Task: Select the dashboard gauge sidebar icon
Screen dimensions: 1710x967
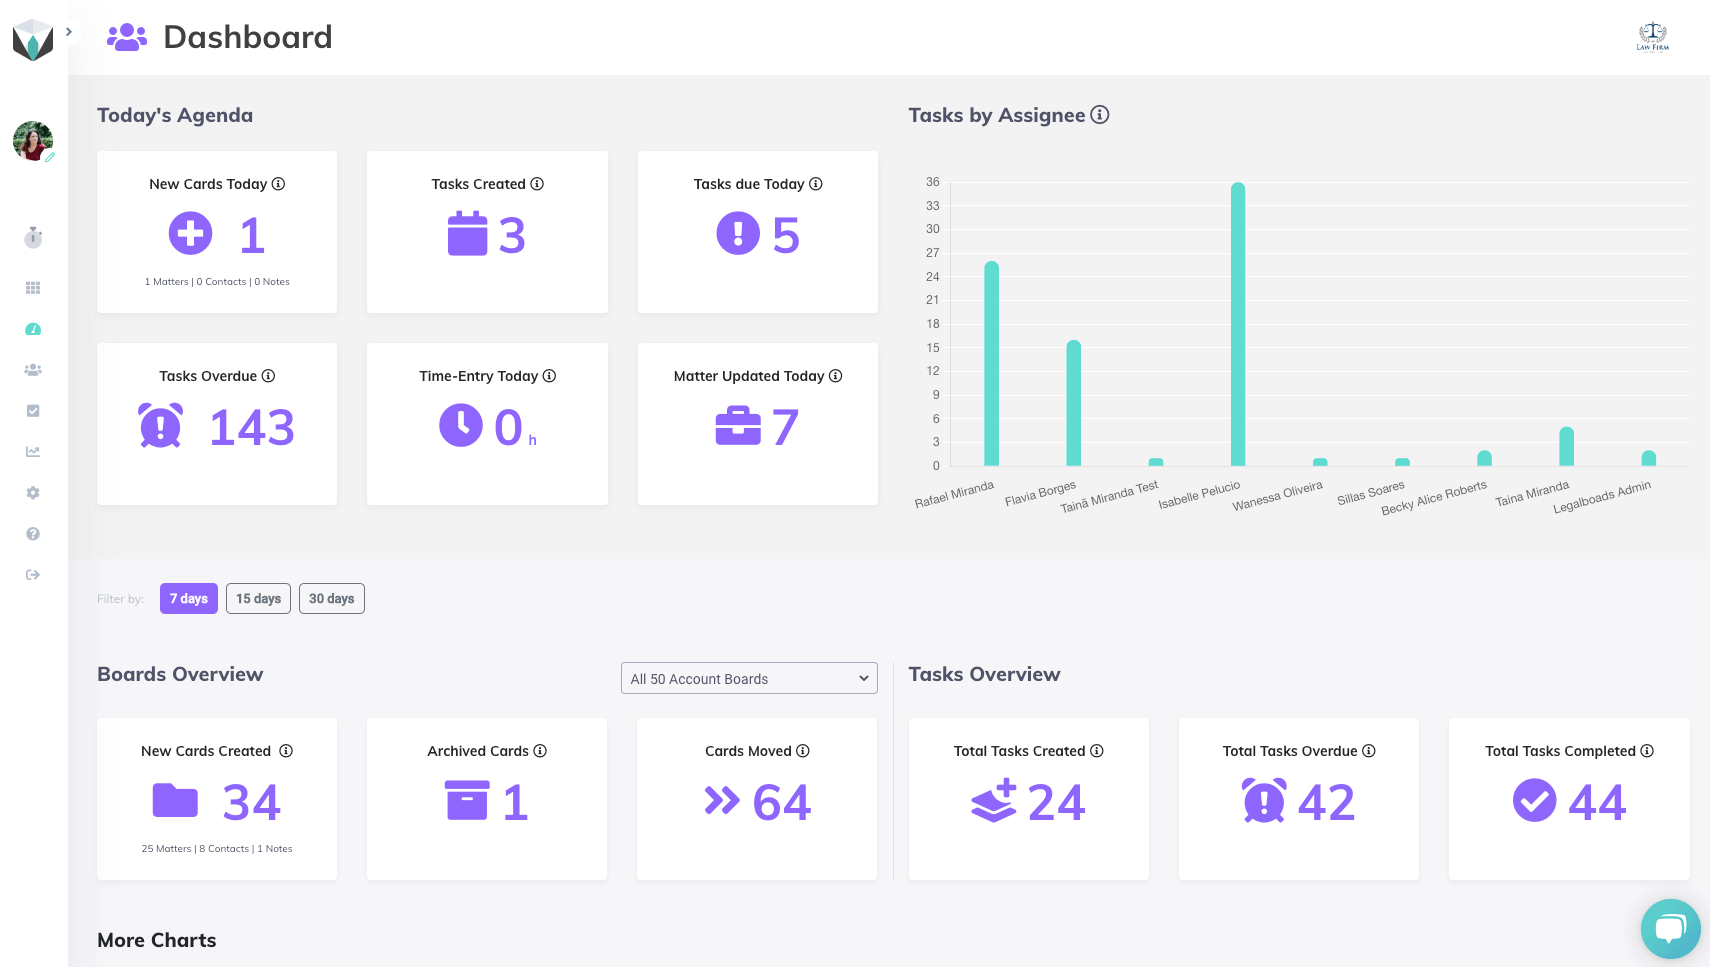Action: (x=33, y=329)
